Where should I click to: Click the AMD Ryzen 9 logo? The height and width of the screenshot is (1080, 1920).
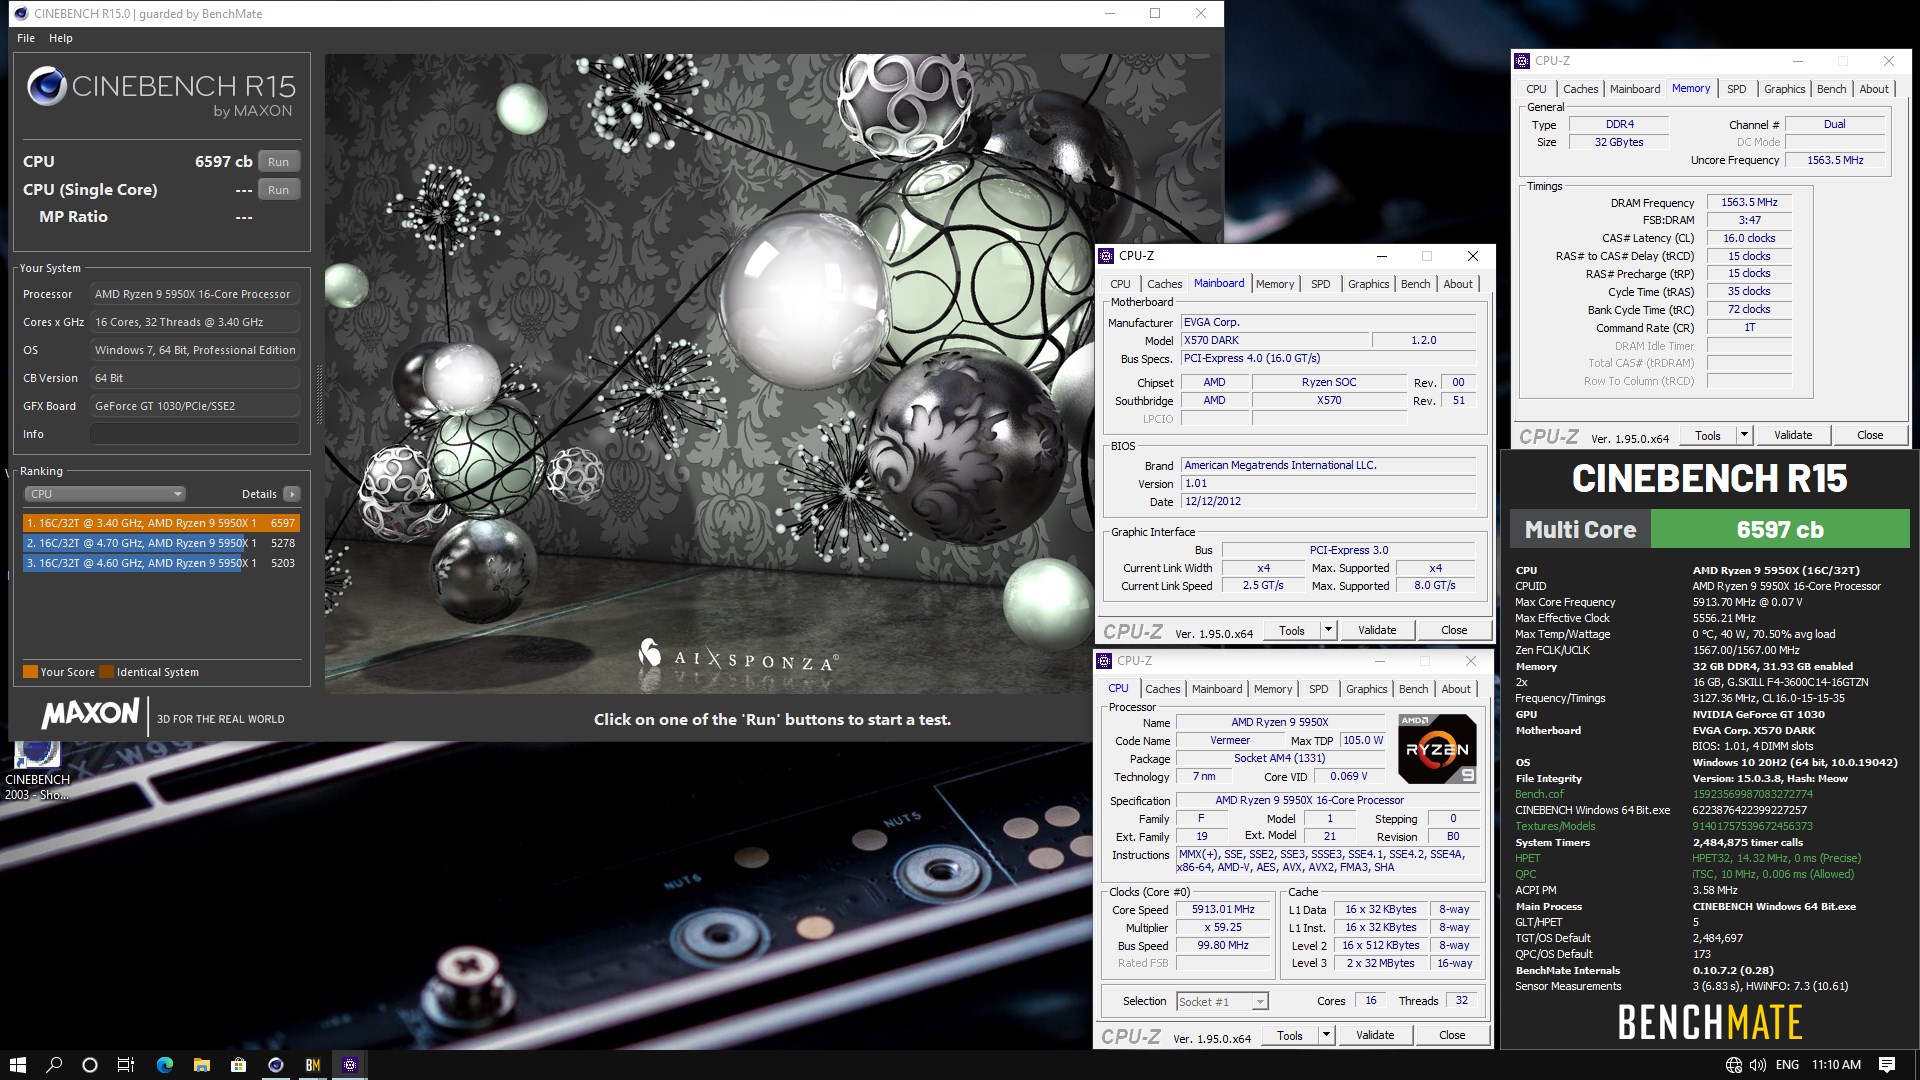1437,748
